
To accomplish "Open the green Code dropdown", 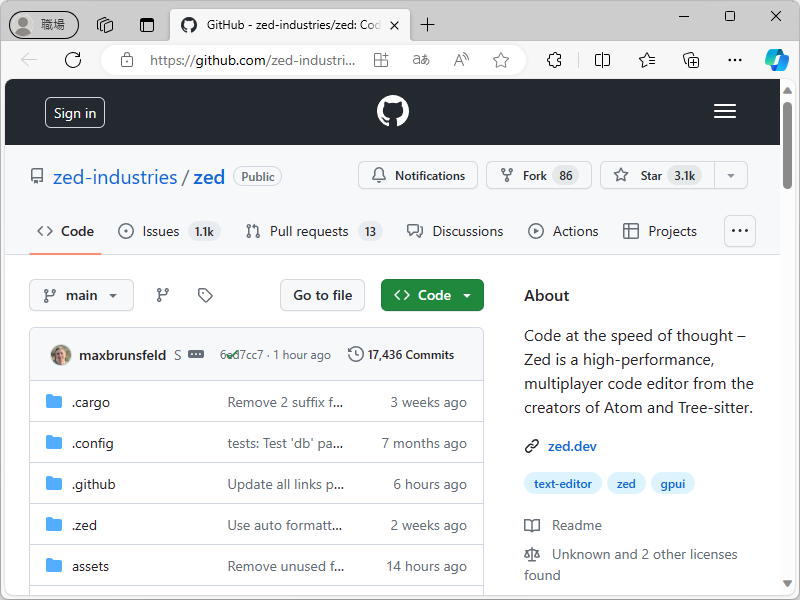I will [x=432, y=295].
